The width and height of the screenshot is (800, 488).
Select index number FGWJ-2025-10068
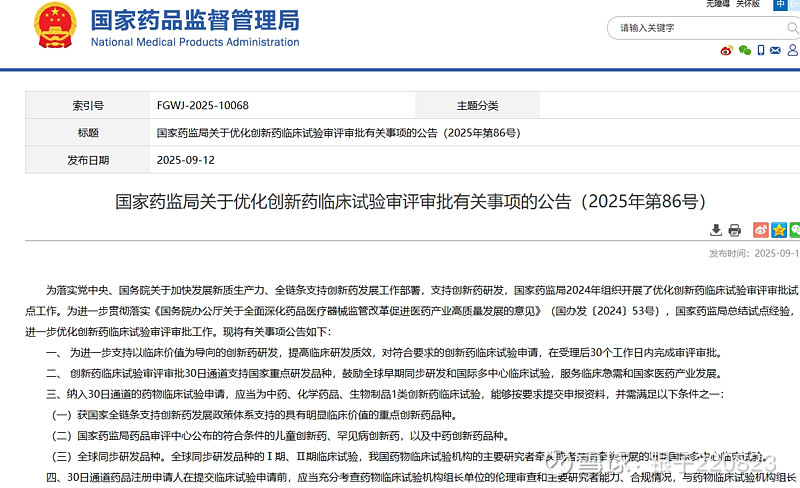click(x=203, y=105)
